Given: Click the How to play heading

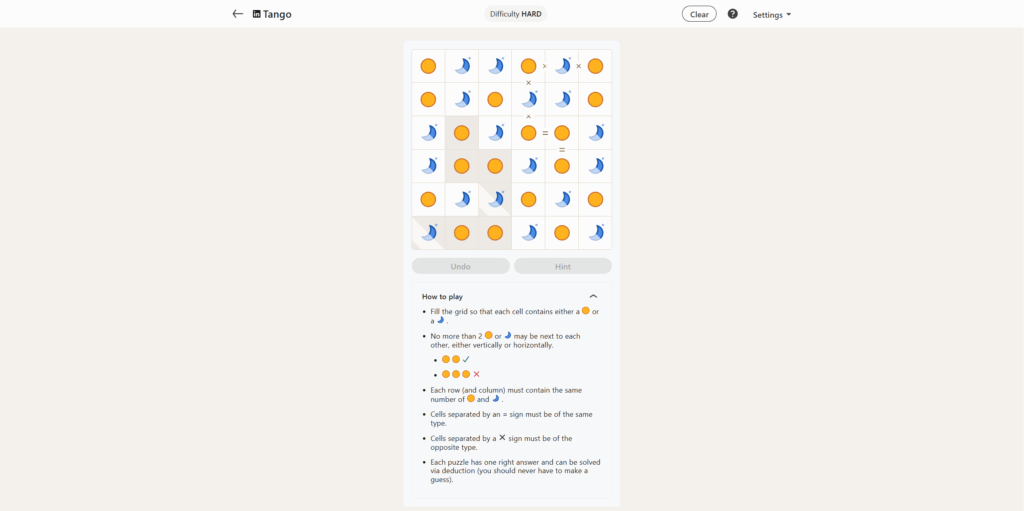Looking at the screenshot, I should click(442, 296).
